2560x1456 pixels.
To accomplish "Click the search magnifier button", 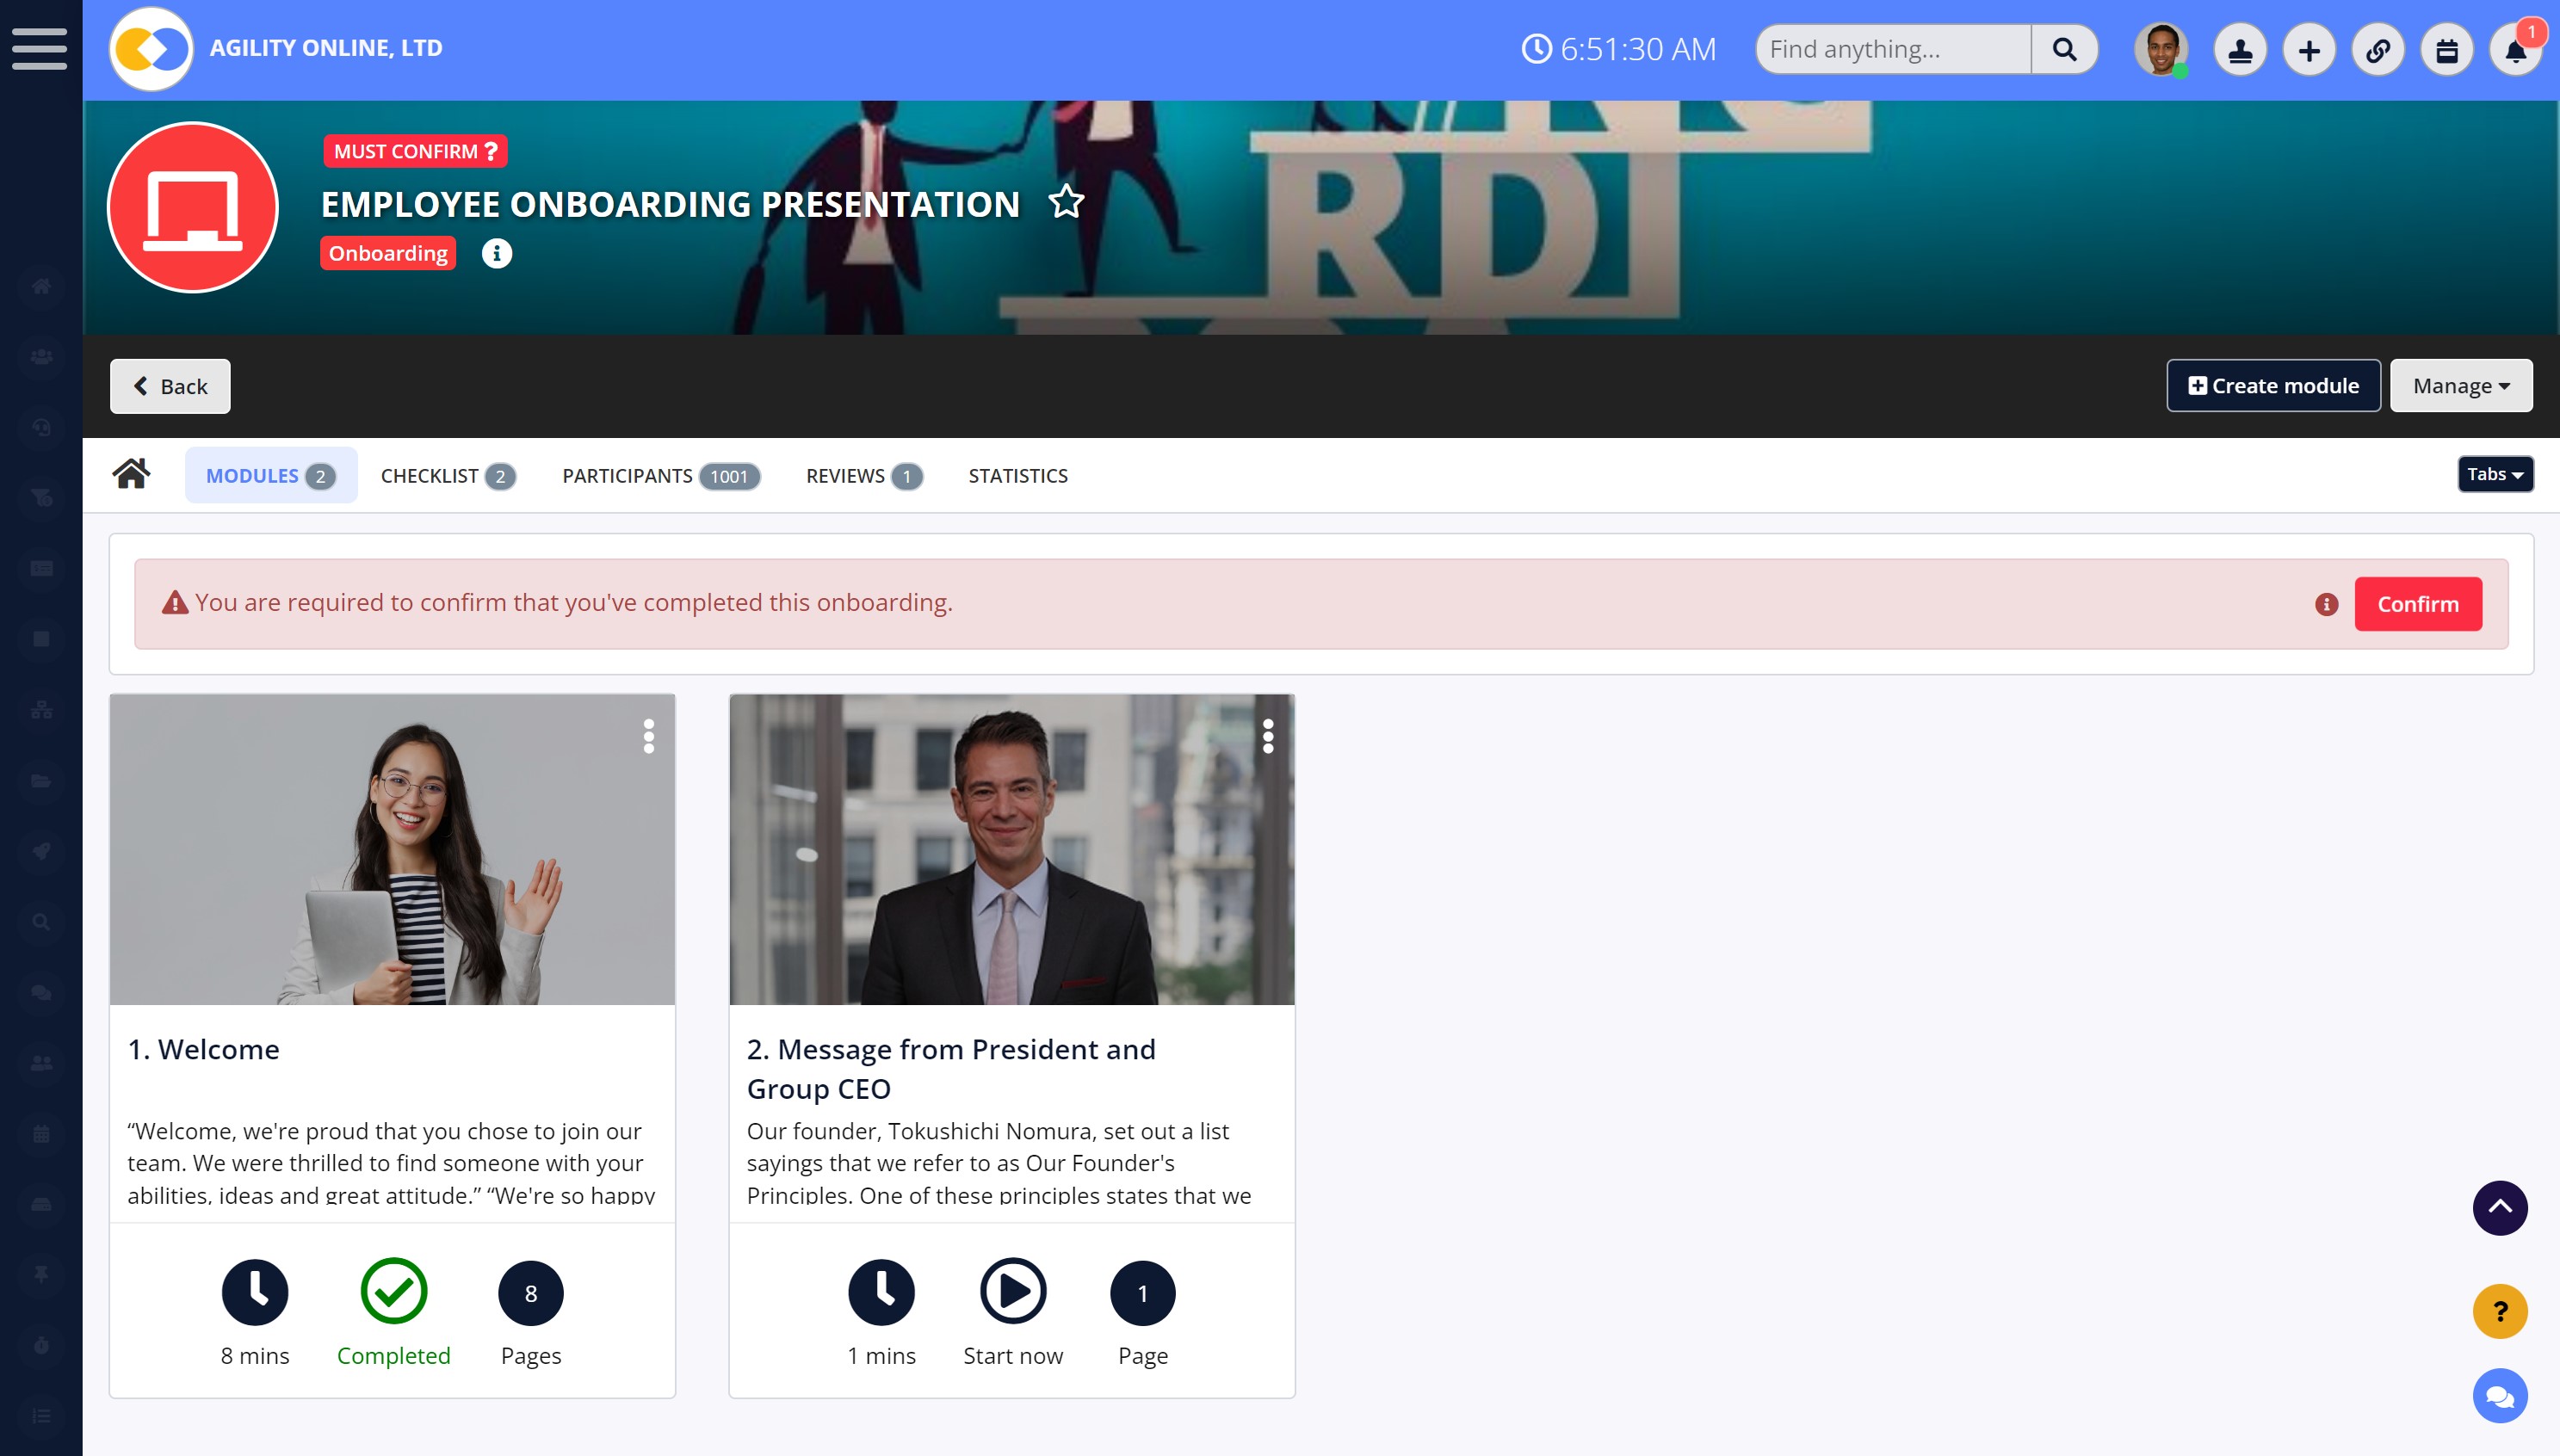I will point(2064,49).
